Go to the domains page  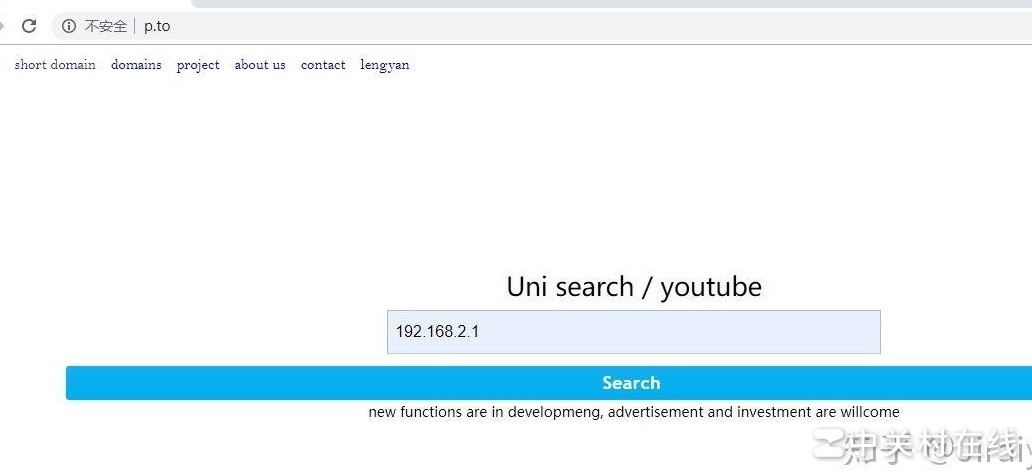point(136,65)
